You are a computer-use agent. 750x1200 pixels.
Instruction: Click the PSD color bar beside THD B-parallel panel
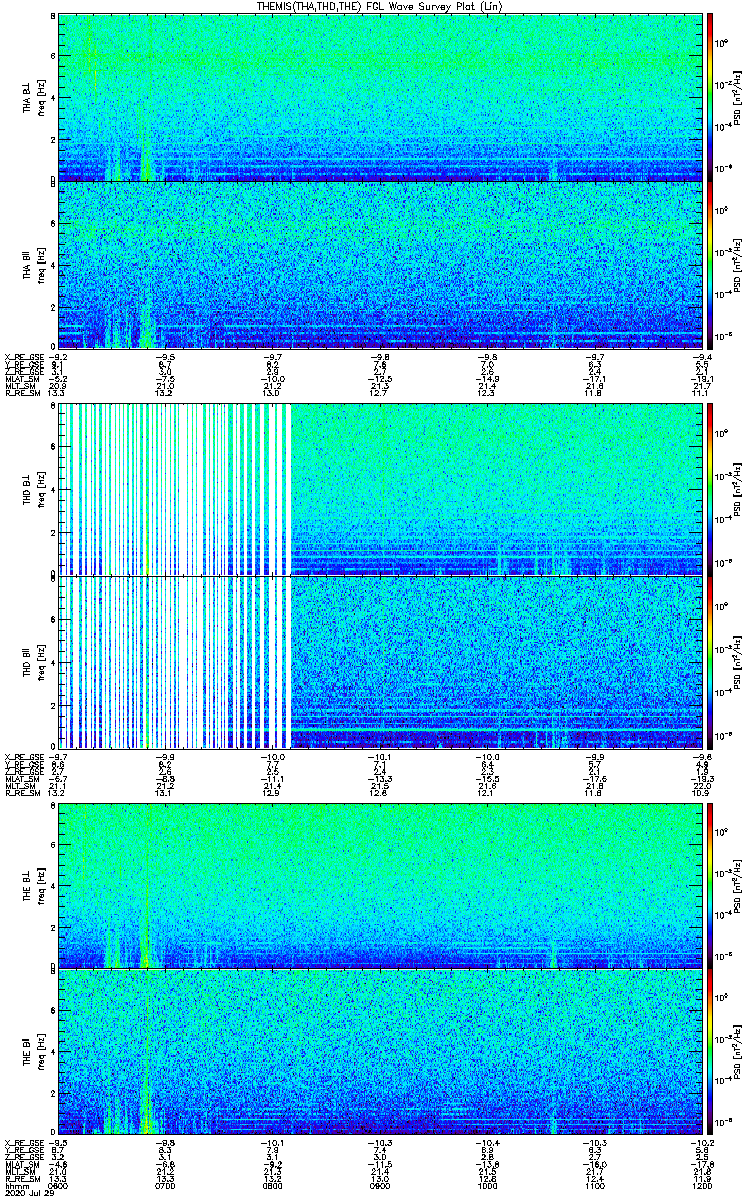pos(709,662)
